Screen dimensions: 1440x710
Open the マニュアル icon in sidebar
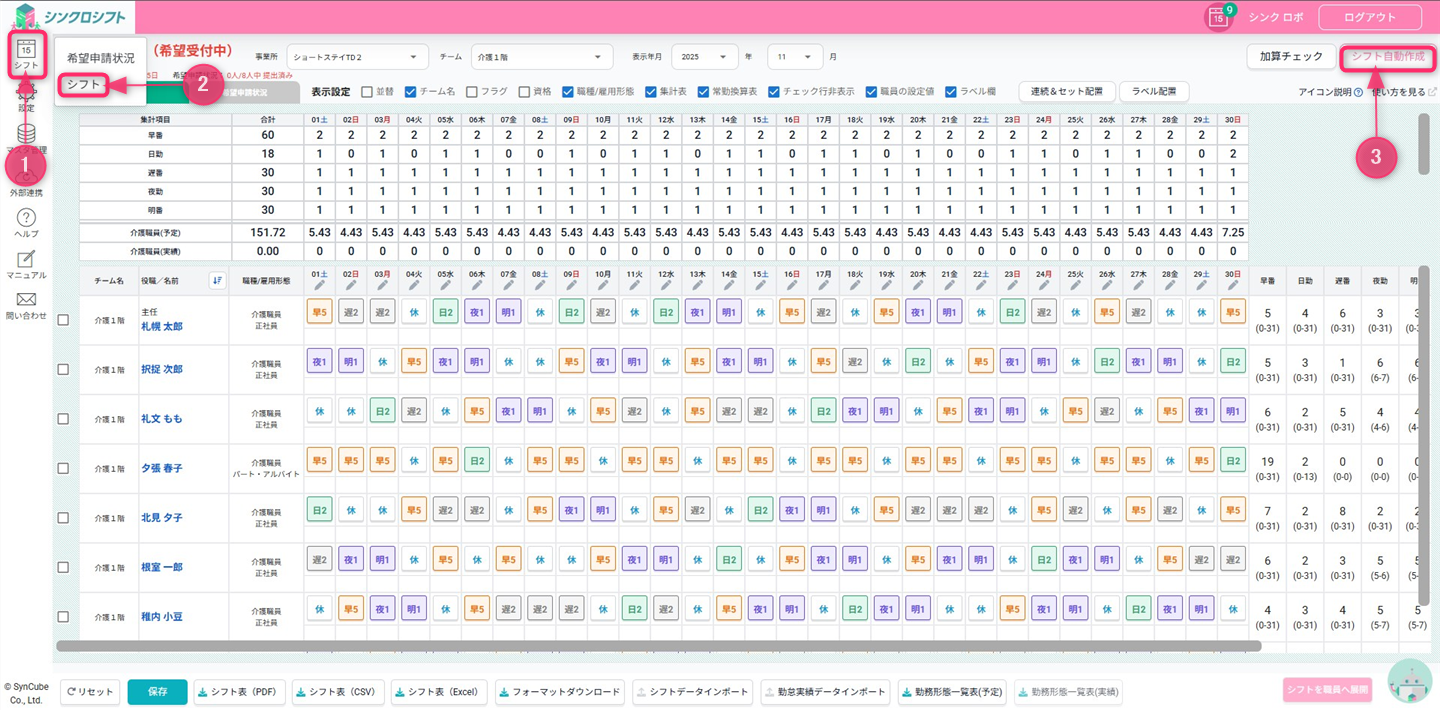pos(27,260)
